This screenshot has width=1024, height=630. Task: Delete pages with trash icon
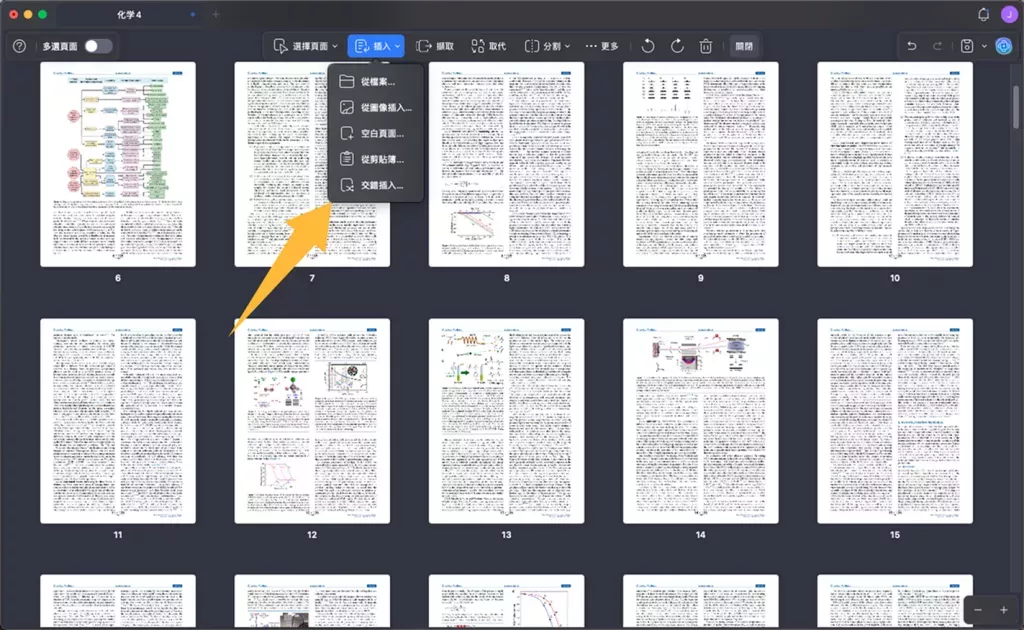click(x=706, y=46)
